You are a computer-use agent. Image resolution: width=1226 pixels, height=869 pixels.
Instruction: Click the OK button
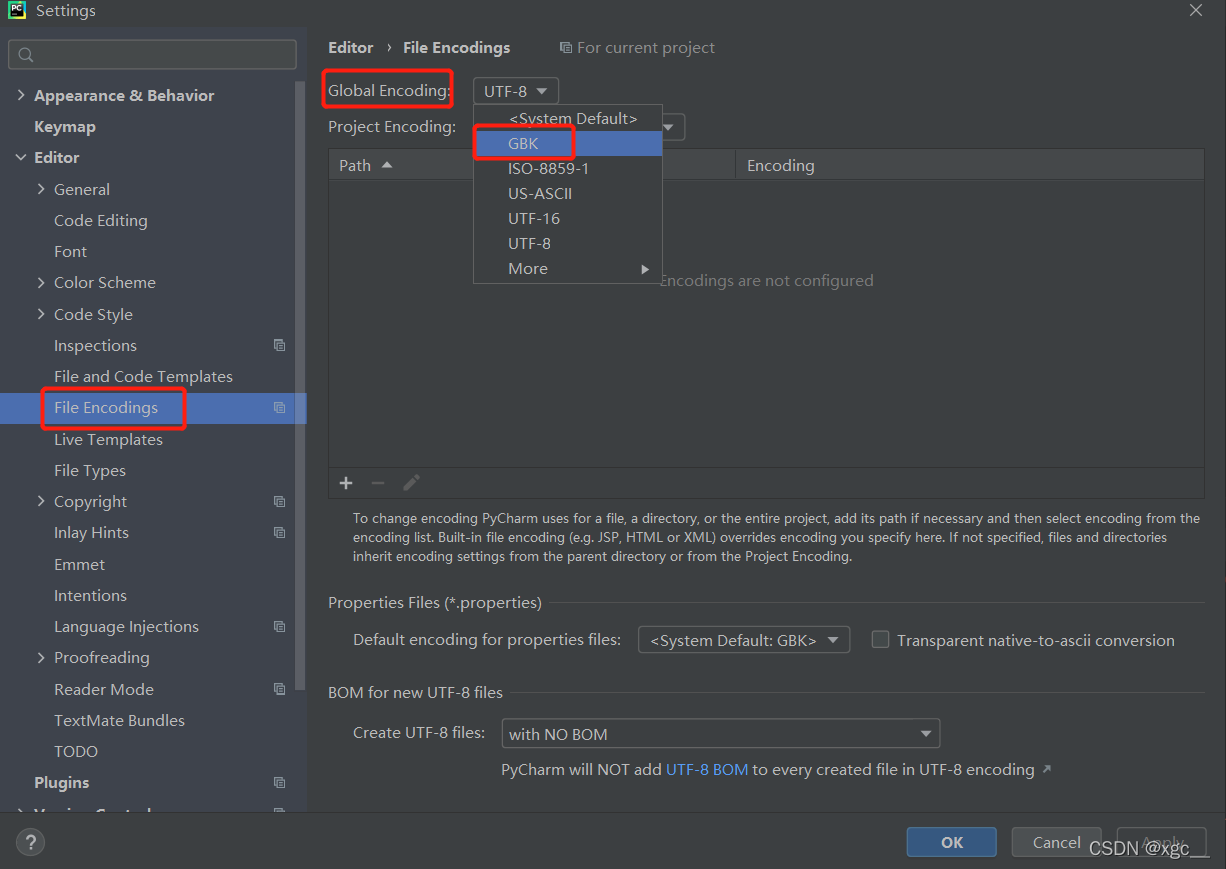952,842
